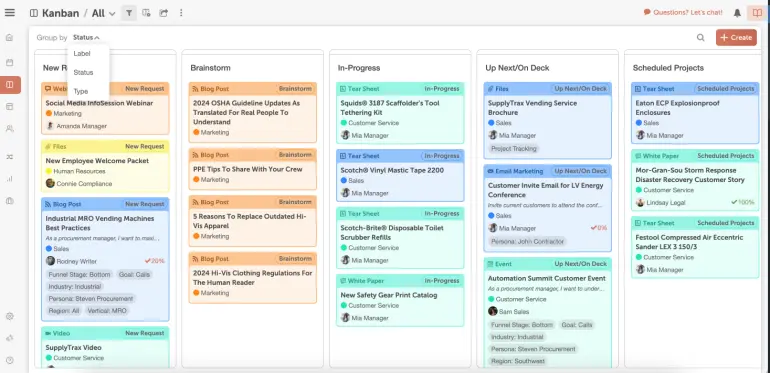
Task: Click the shuffle/workflow sidebar icon
Action: point(9,157)
